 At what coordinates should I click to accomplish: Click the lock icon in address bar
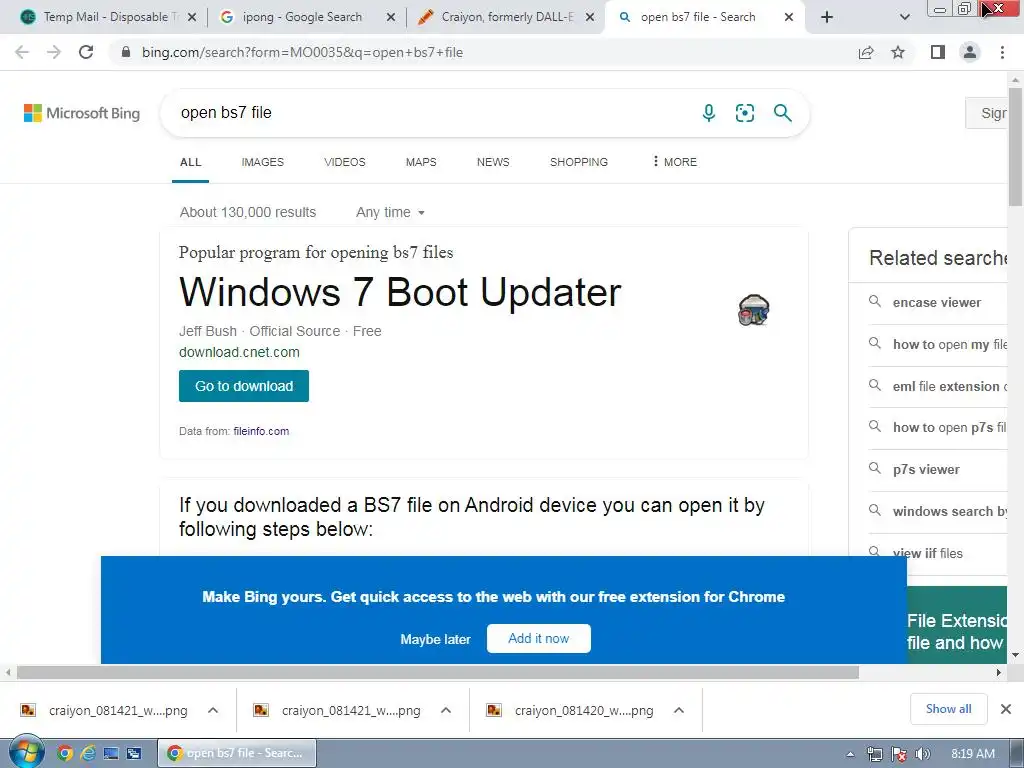pos(126,52)
